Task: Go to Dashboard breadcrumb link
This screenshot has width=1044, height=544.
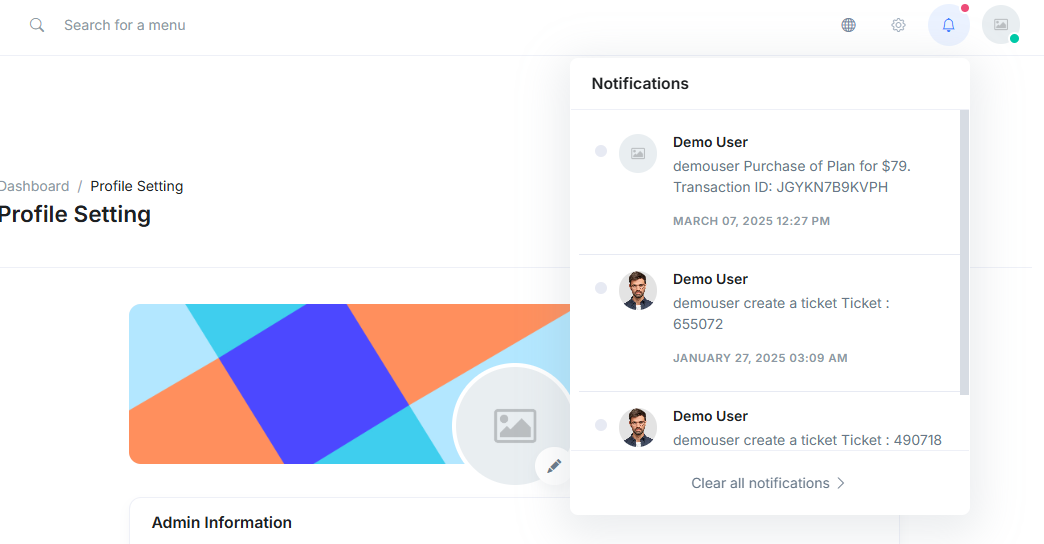Action: [34, 186]
